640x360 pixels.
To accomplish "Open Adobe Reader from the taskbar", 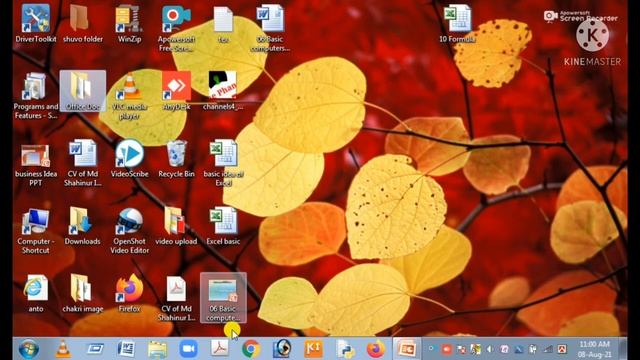I will point(220,349).
